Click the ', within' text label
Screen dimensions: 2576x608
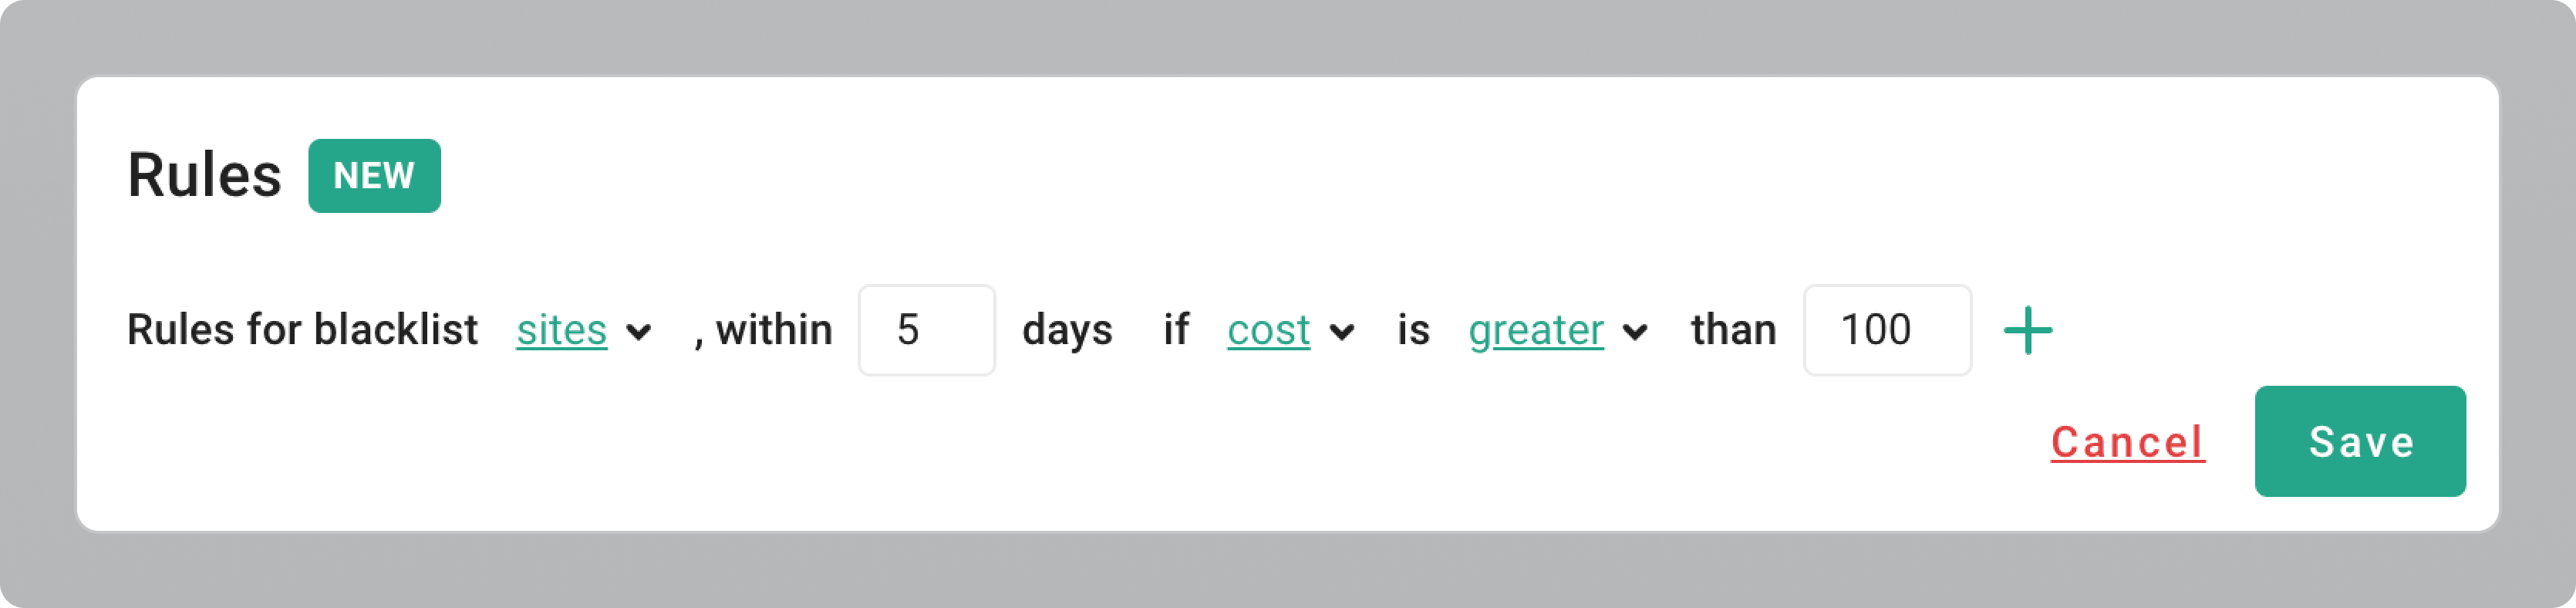[764, 330]
